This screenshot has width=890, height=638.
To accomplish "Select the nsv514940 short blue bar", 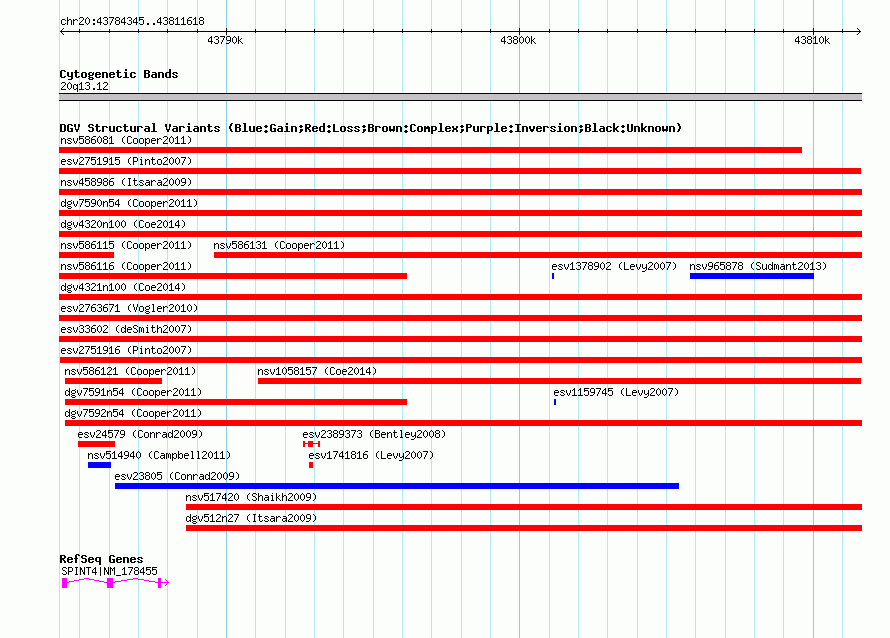I will [99, 465].
